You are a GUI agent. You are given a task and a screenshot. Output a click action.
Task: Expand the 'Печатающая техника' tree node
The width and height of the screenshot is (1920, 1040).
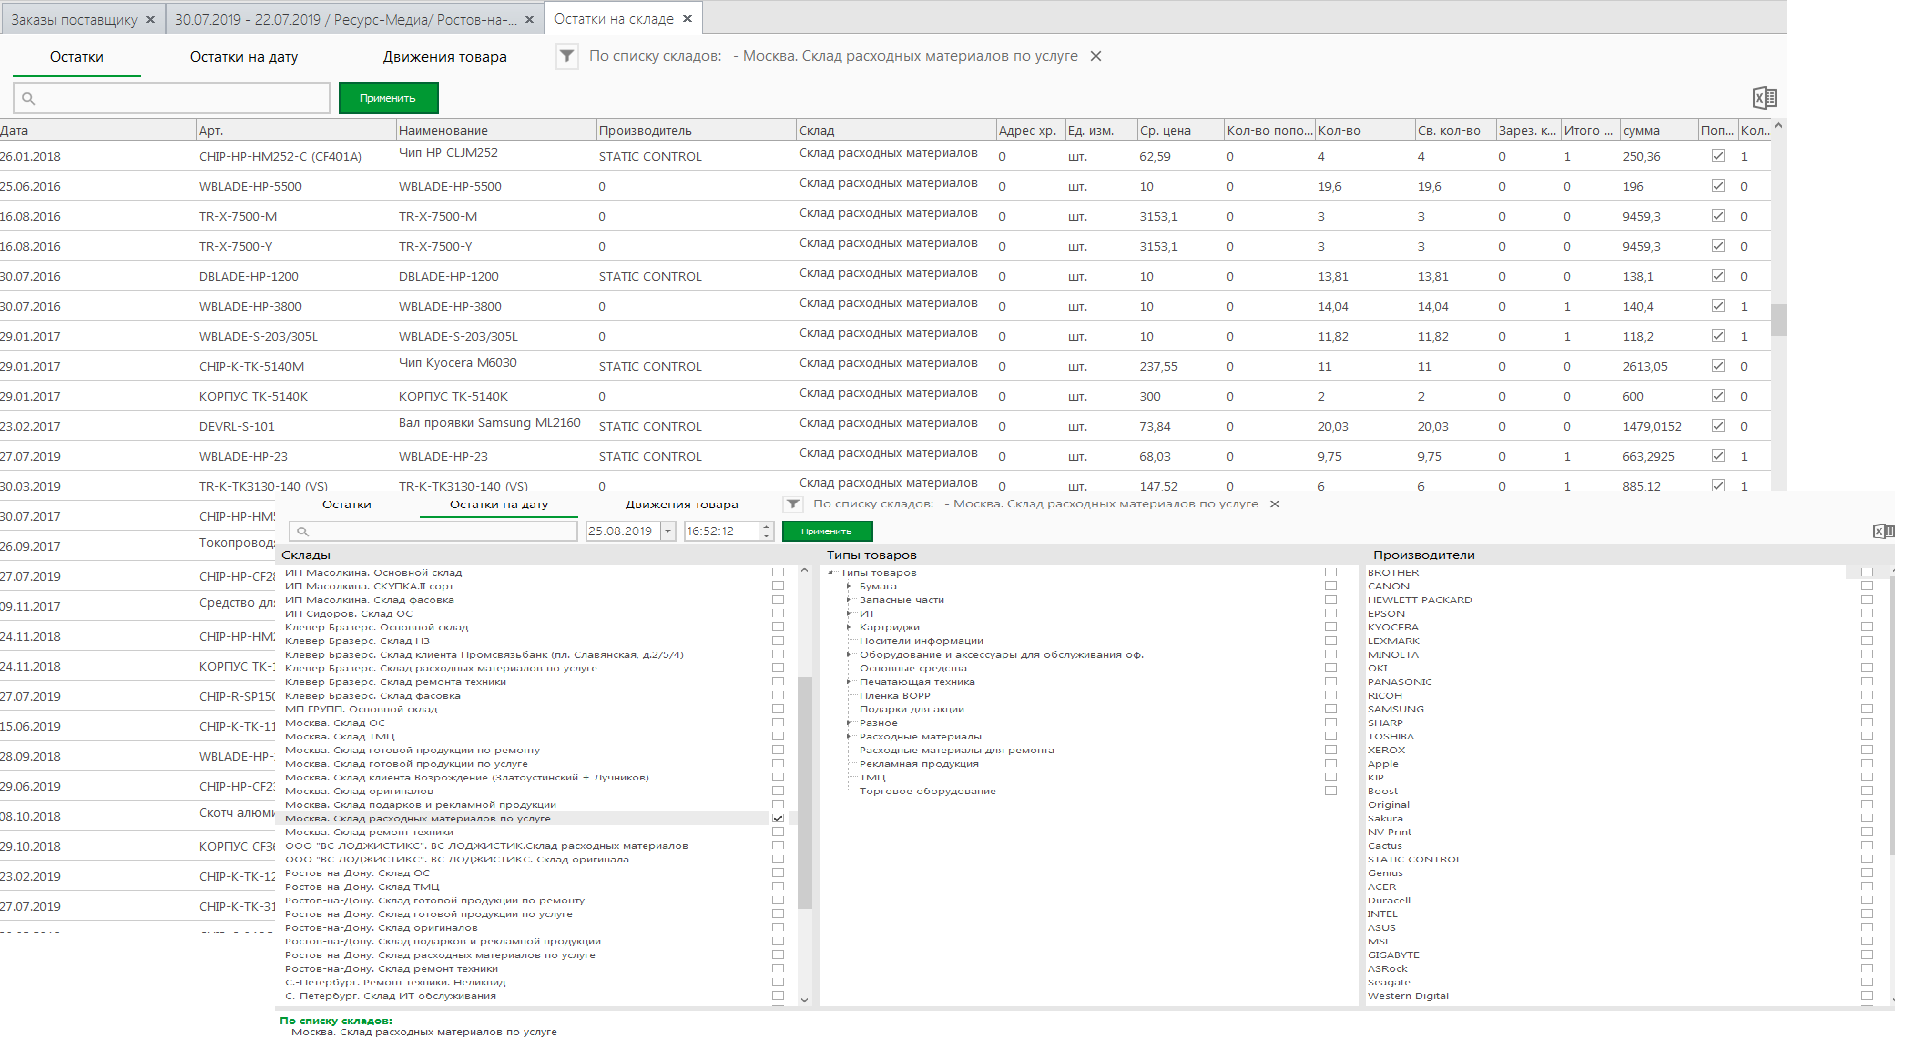pyautogui.click(x=850, y=682)
